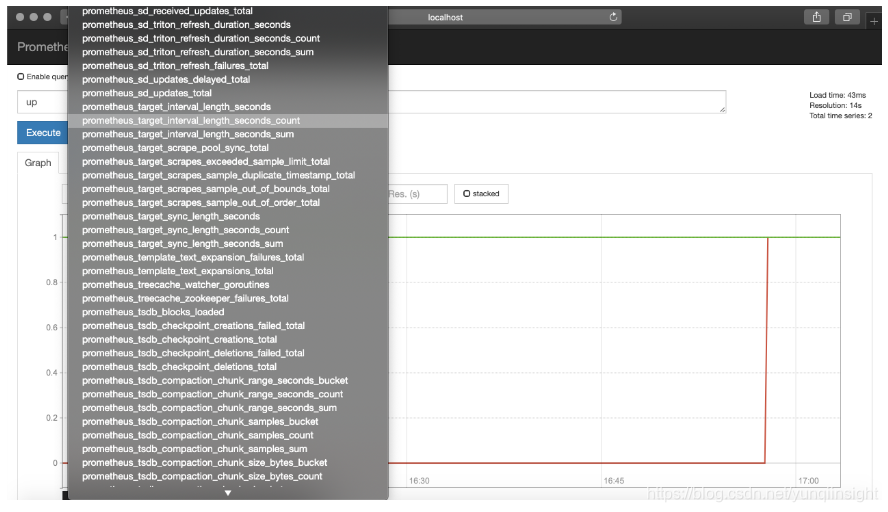Click the Prometheus brand link
This screenshot has height=512, width=888.
(x=42, y=47)
